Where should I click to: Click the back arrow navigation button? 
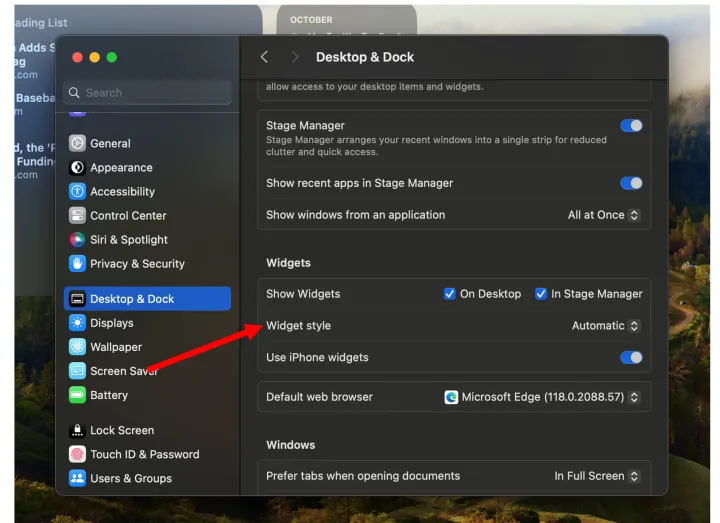[x=264, y=57]
